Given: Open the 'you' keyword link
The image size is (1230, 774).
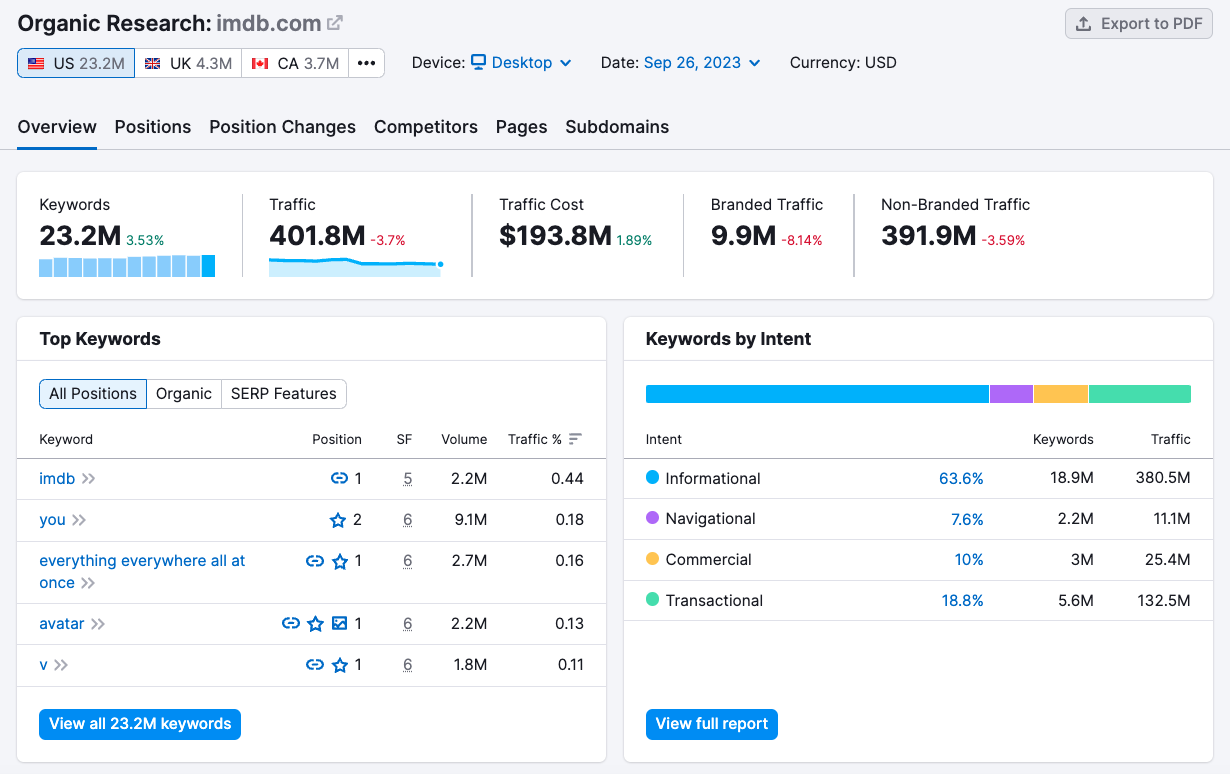Looking at the screenshot, I should point(52,519).
